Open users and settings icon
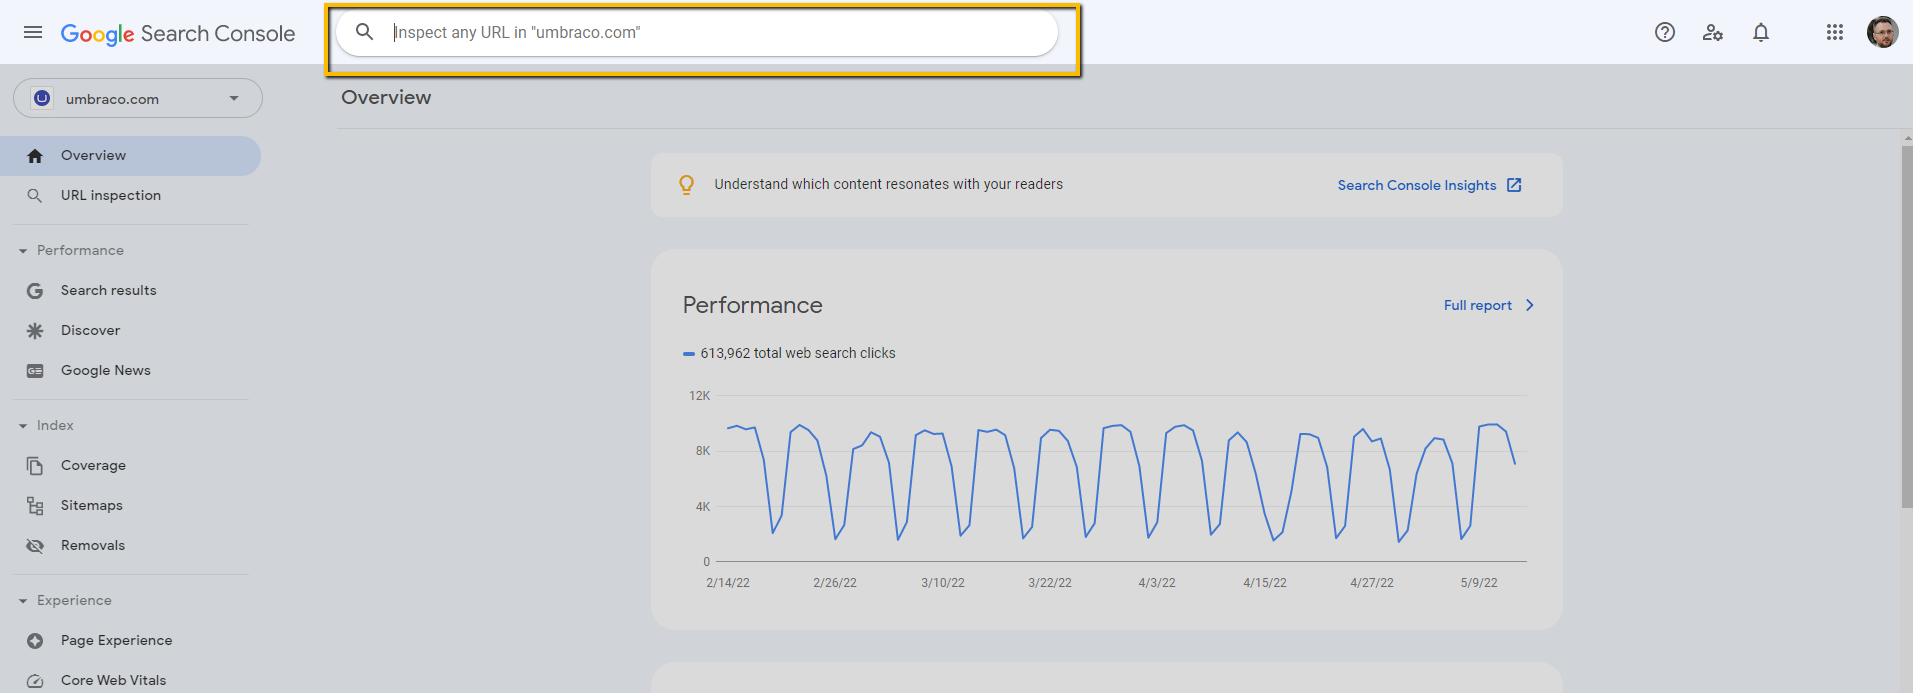 (x=1713, y=32)
